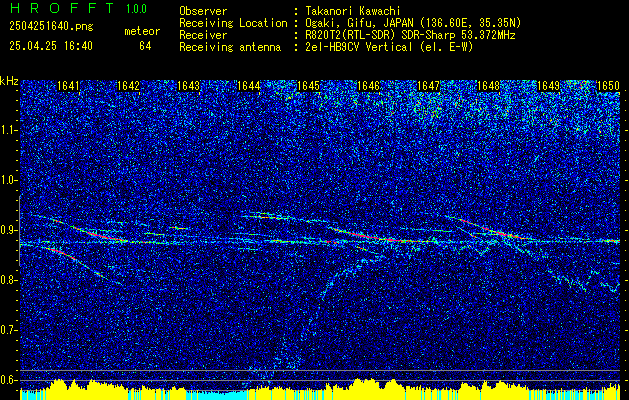The width and height of the screenshot is (629, 400).
Task: Click the 1647 time marker
Action: [x=428, y=86]
